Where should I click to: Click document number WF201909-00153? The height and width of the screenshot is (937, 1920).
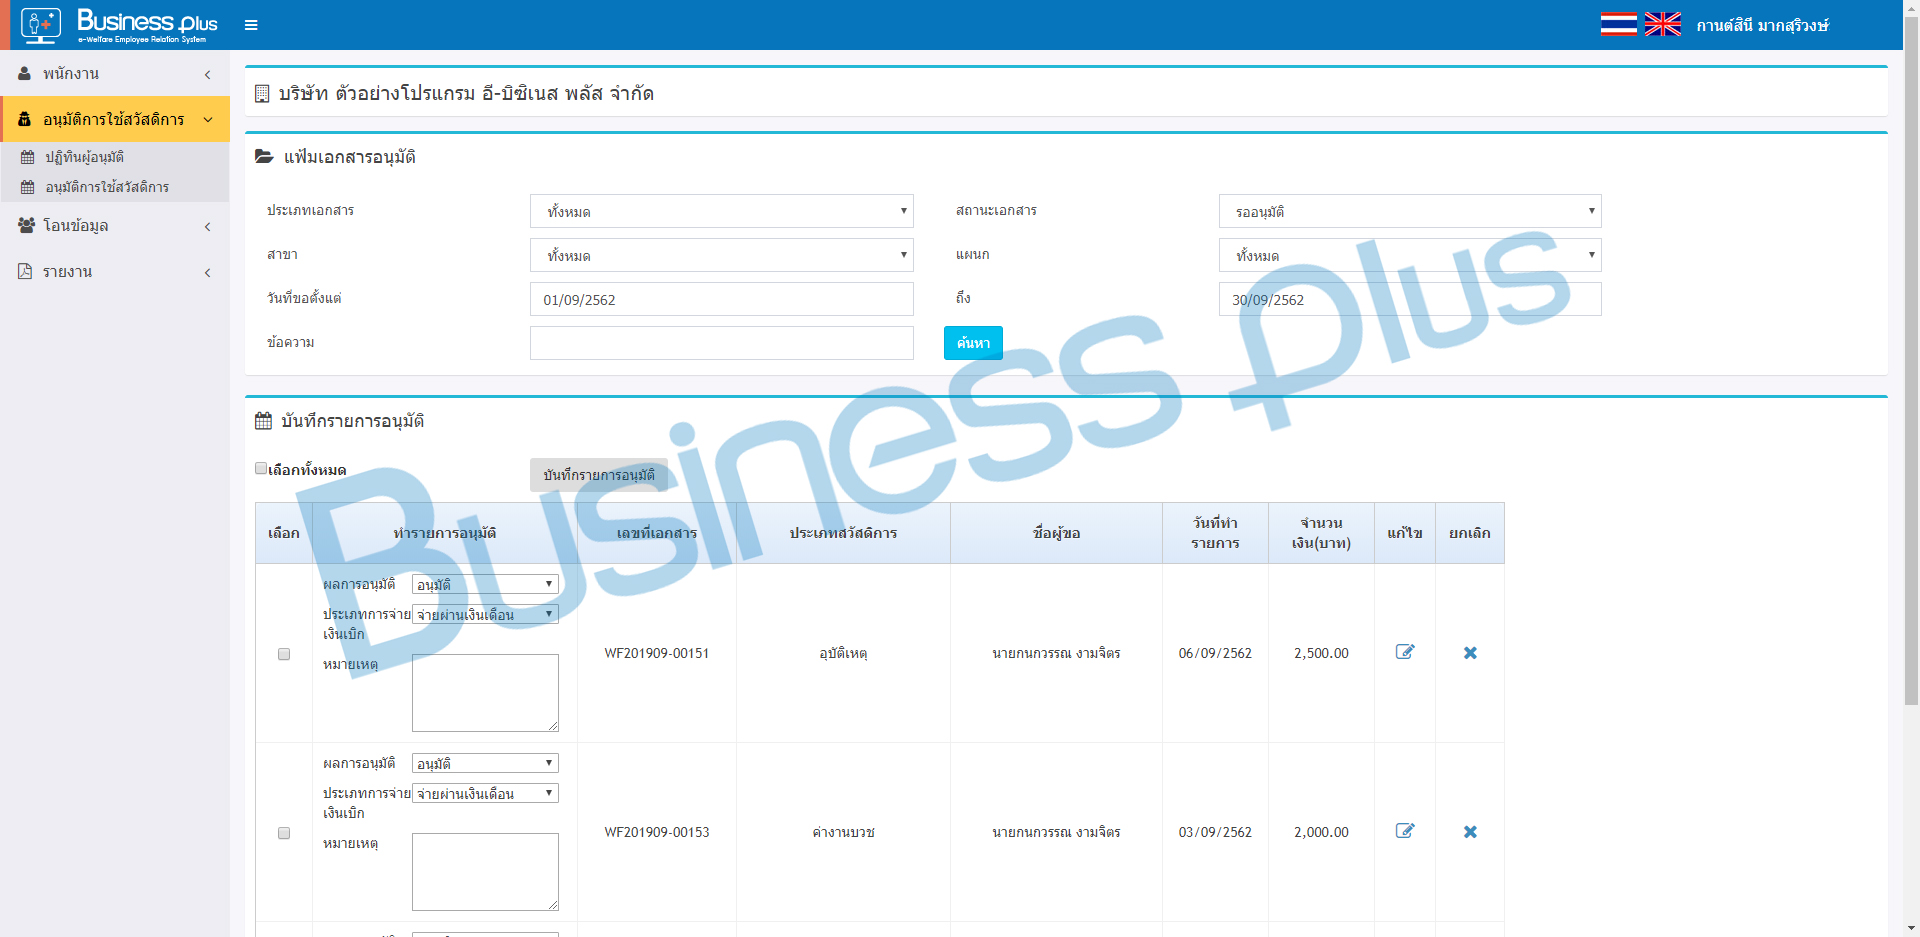point(657,832)
